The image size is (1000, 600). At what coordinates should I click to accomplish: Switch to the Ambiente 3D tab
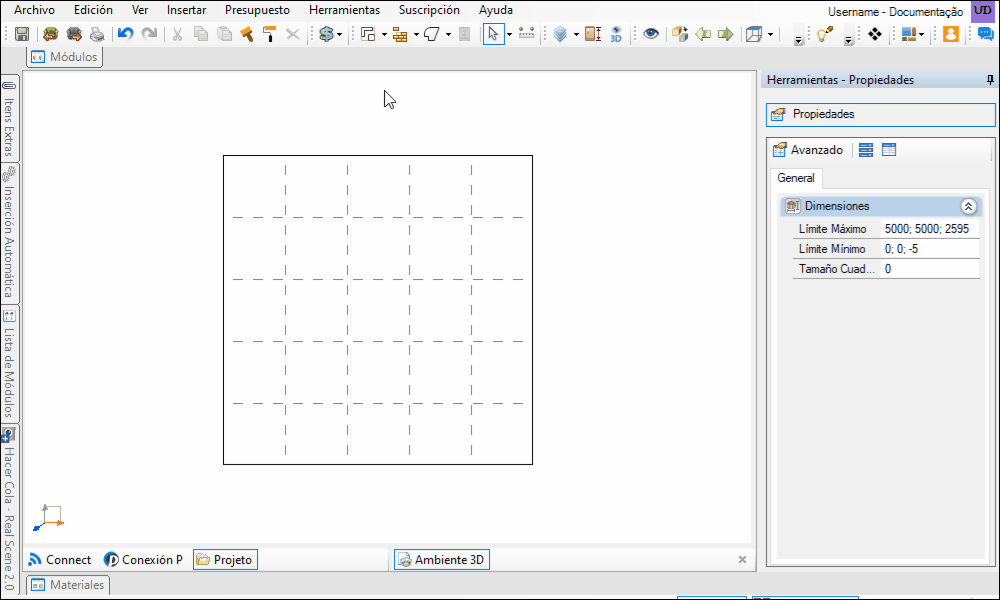coord(442,560)
